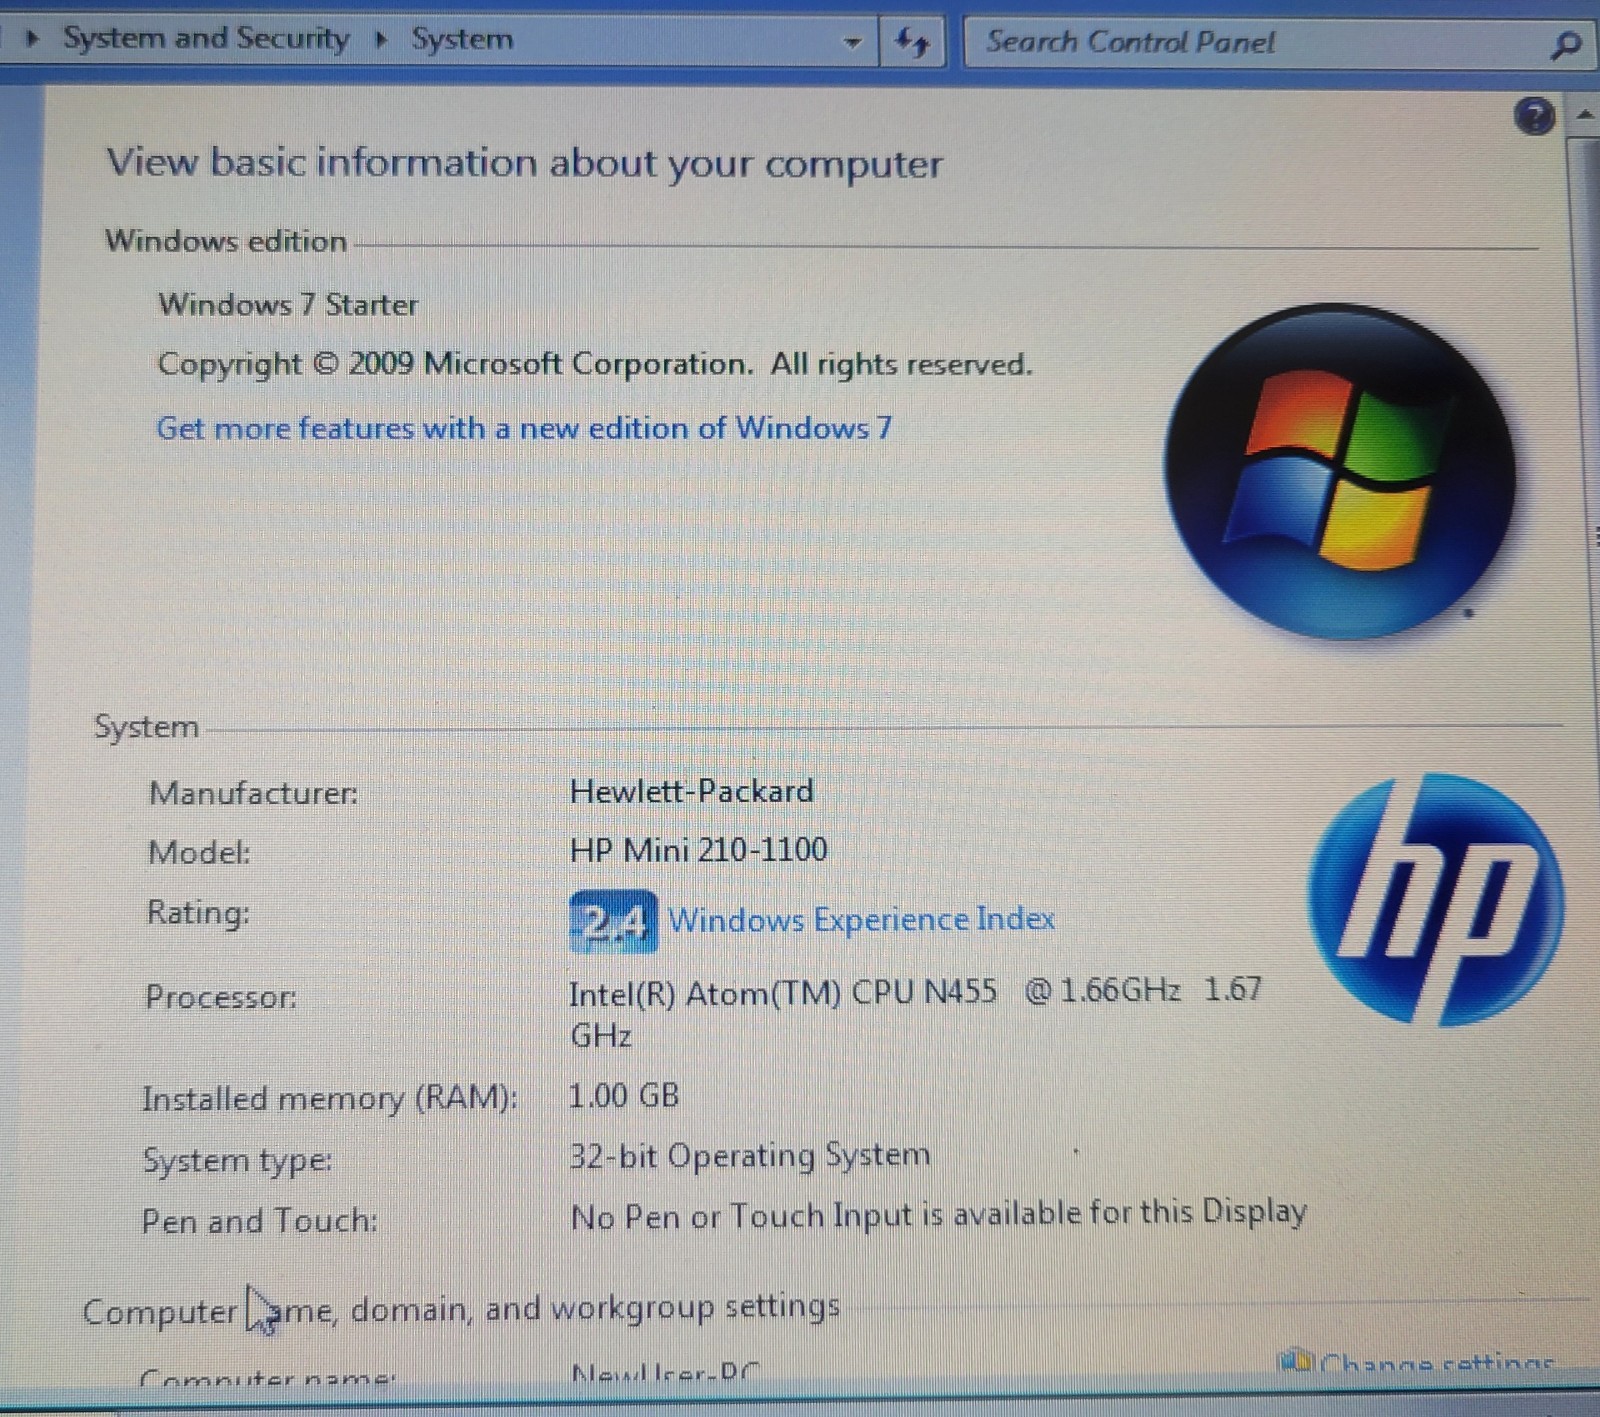Open the Windows Experience Index link
The image size is (1600, 1417).
[861, 919]
